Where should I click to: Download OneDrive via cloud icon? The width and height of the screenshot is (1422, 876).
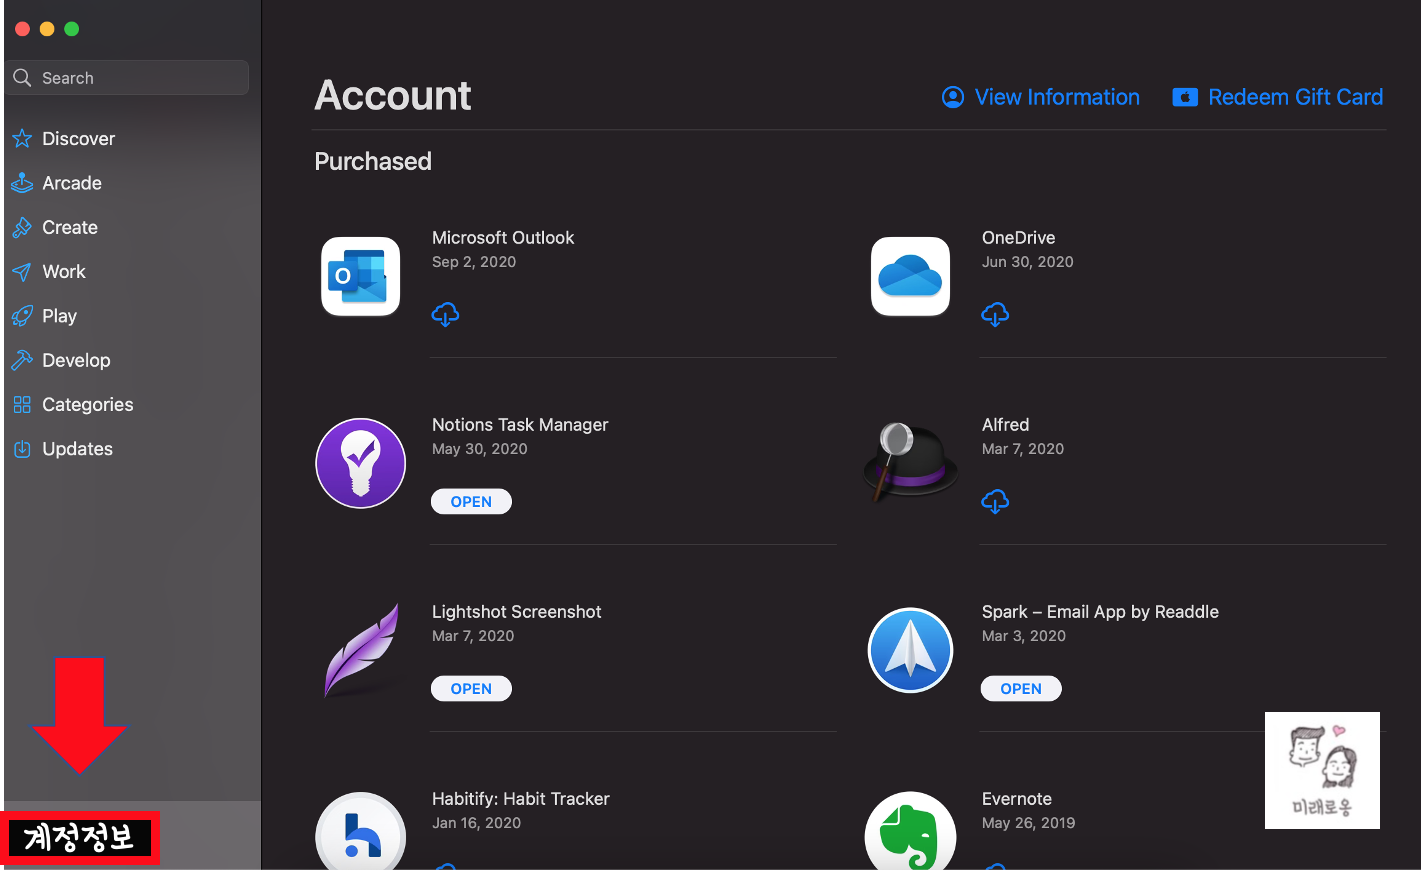click(x=995, y=314)
